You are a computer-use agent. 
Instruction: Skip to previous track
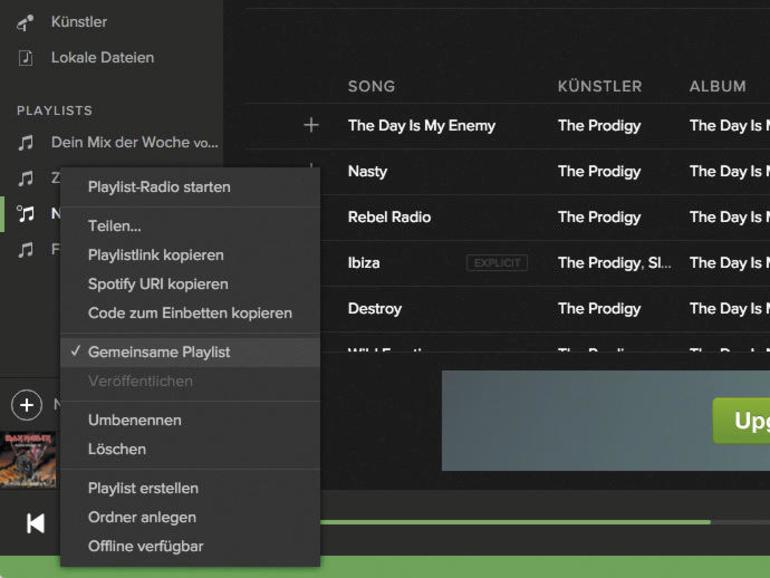click(35, 523)
